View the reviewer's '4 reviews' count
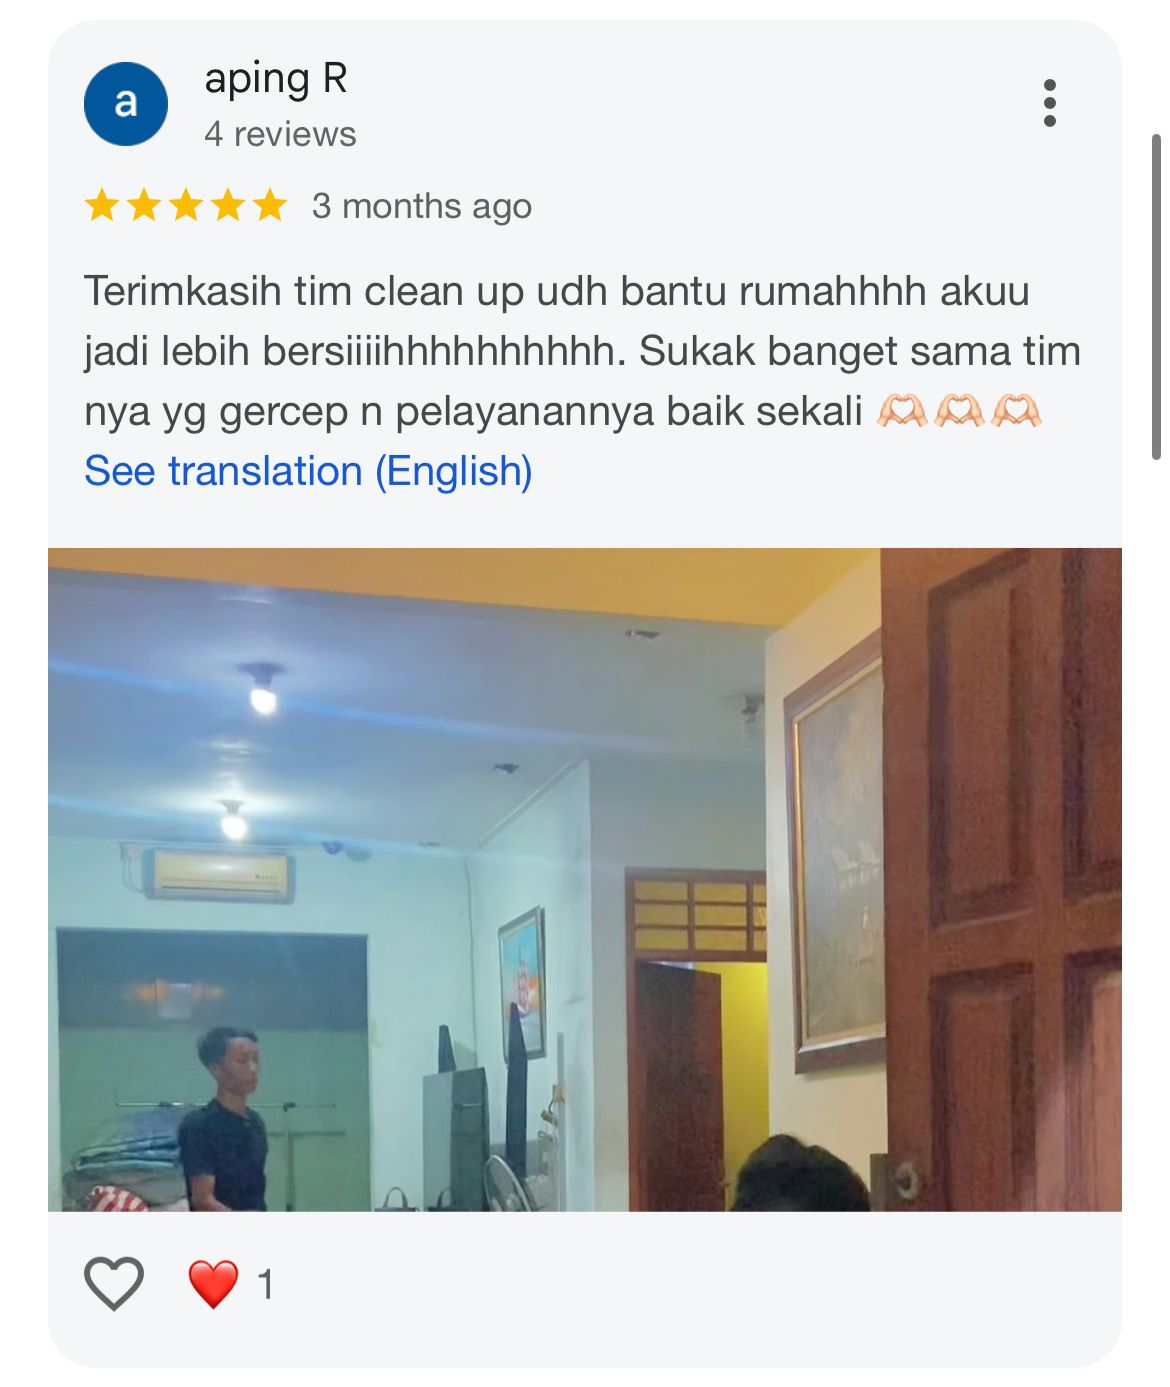This screenshot has height=1387, width=1170. click(x=280, y=134)
